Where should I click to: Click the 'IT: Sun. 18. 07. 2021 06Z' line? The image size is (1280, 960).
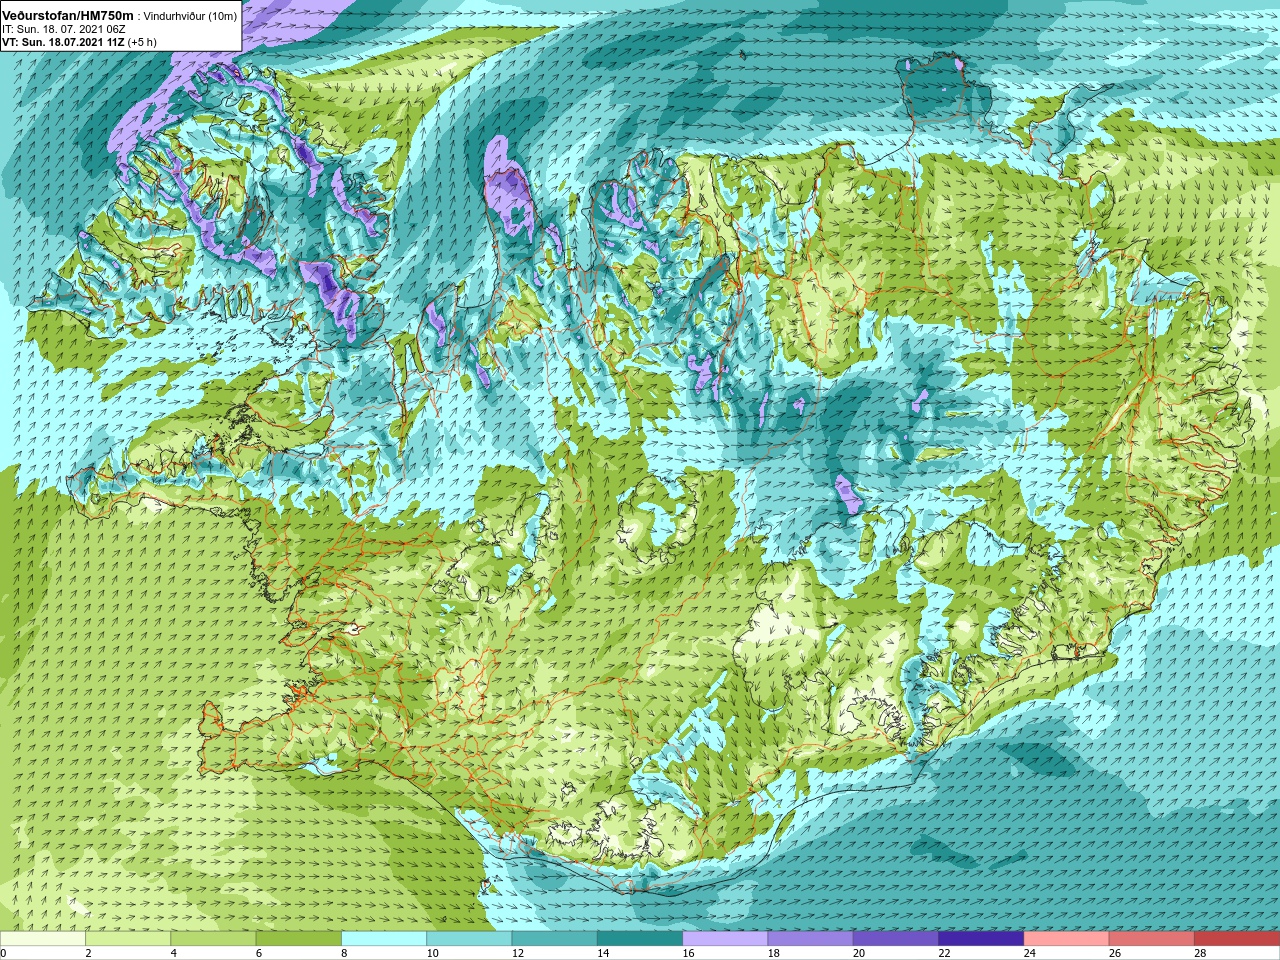63,30
